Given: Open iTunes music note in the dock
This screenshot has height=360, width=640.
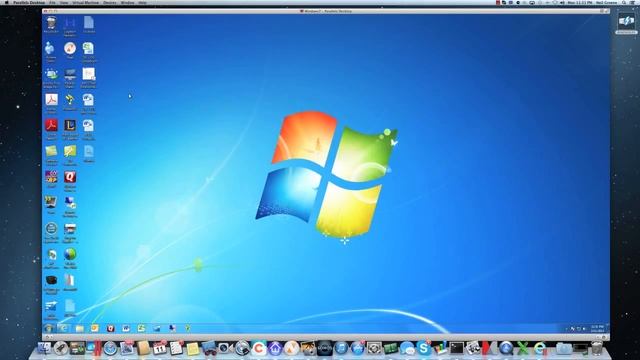Looking at the screenshot, I should pyautogui.click(x=341, y=348).
